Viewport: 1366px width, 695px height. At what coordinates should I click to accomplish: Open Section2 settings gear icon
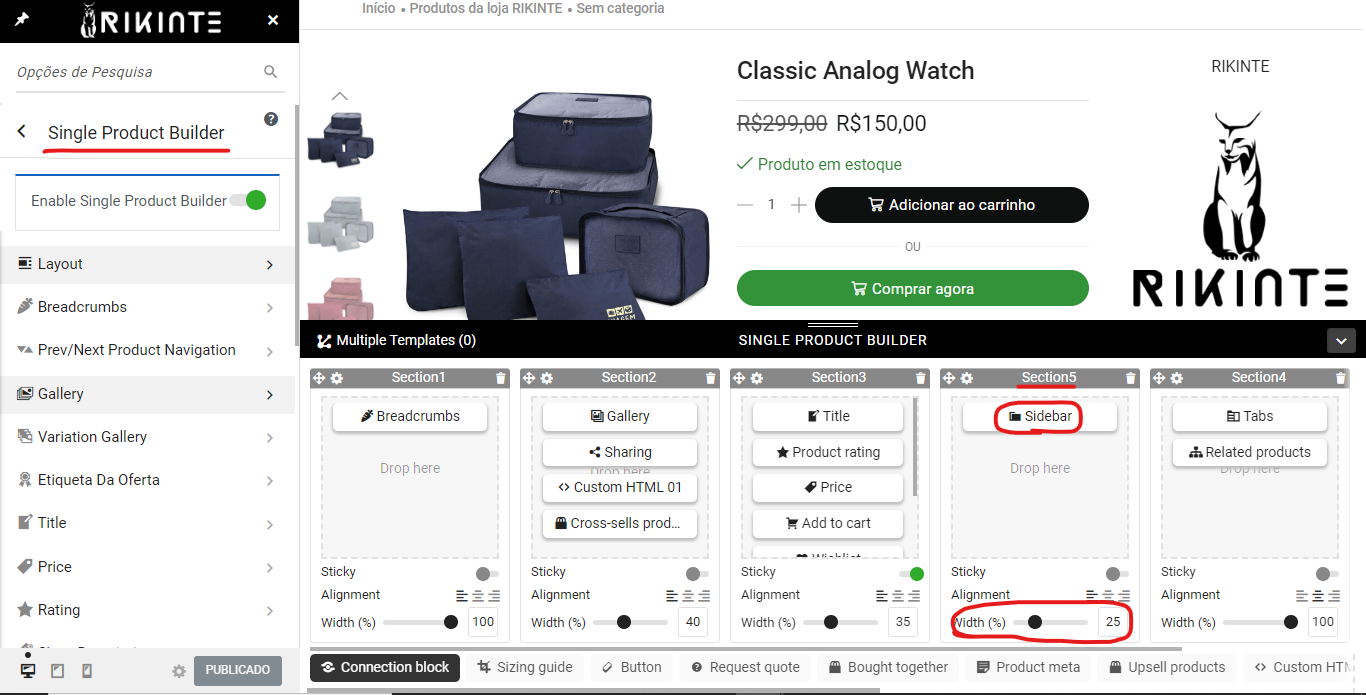tap(547, 378)
